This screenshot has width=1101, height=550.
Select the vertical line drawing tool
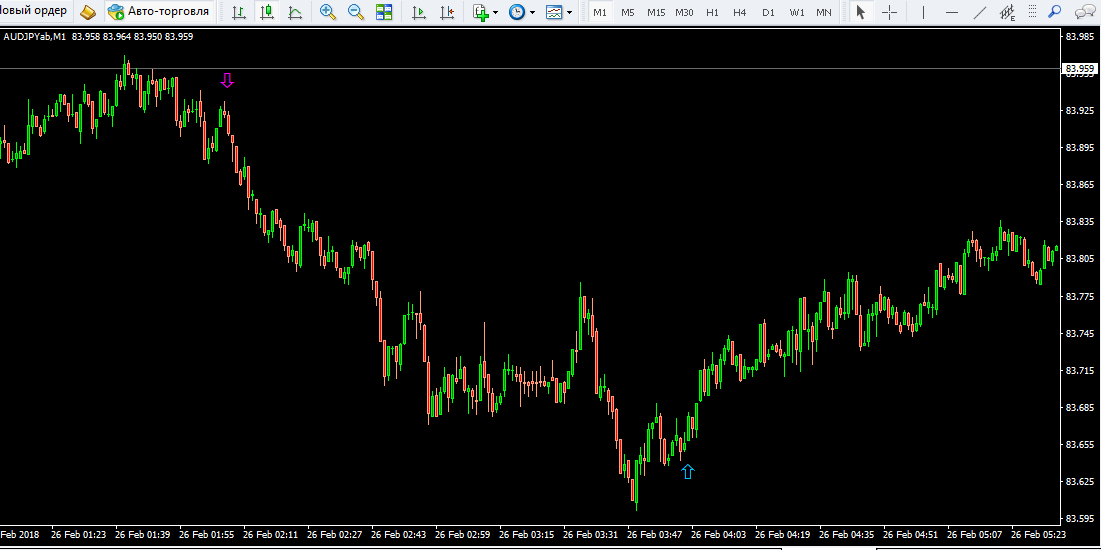923,12
